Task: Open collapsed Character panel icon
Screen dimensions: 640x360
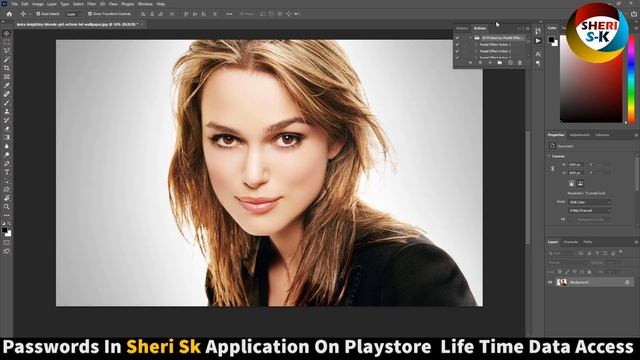Action: click(x=538, y=54)
